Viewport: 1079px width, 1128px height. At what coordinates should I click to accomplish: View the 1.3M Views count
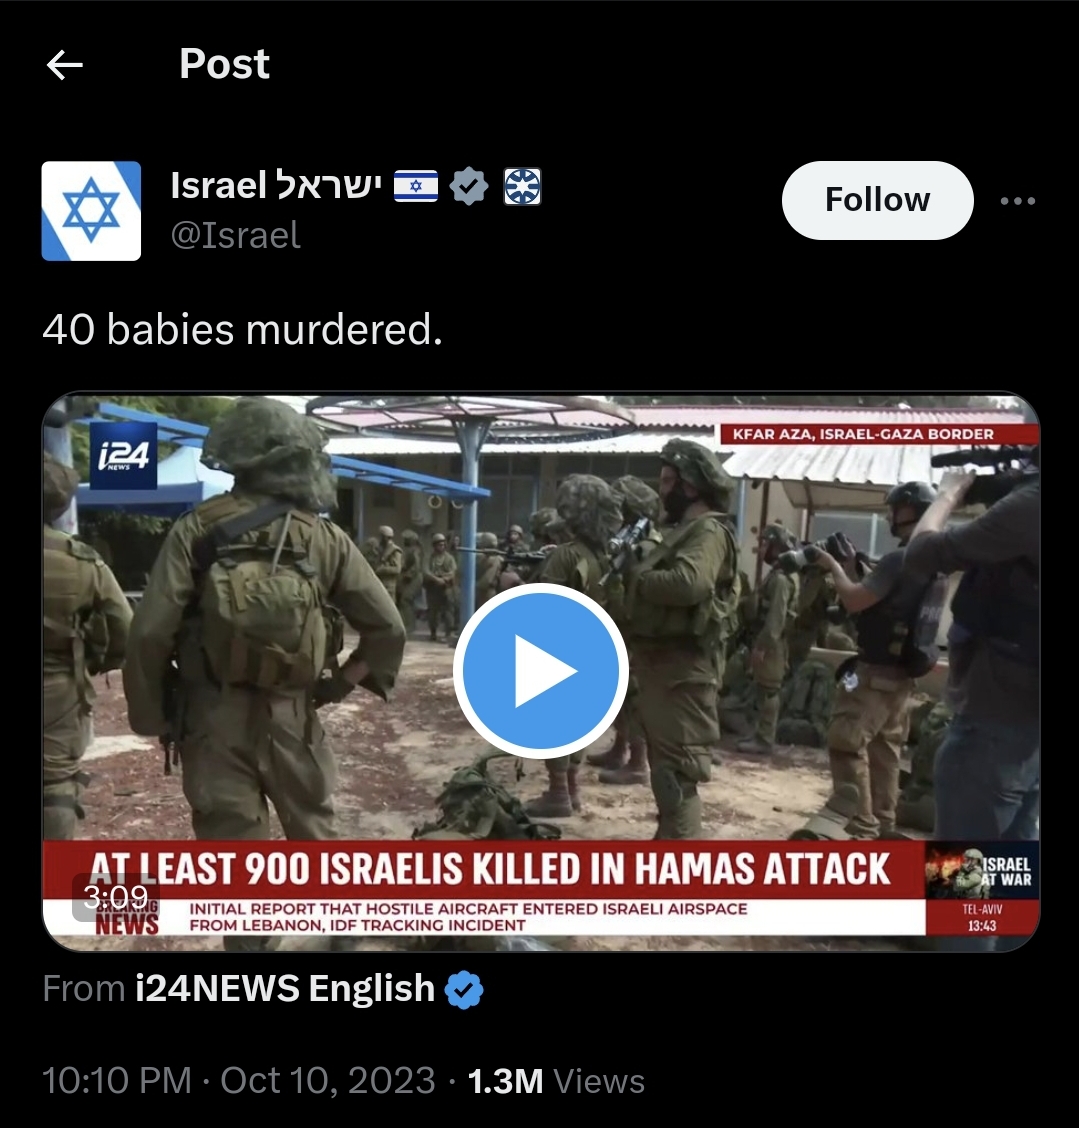coord(556,1081)
